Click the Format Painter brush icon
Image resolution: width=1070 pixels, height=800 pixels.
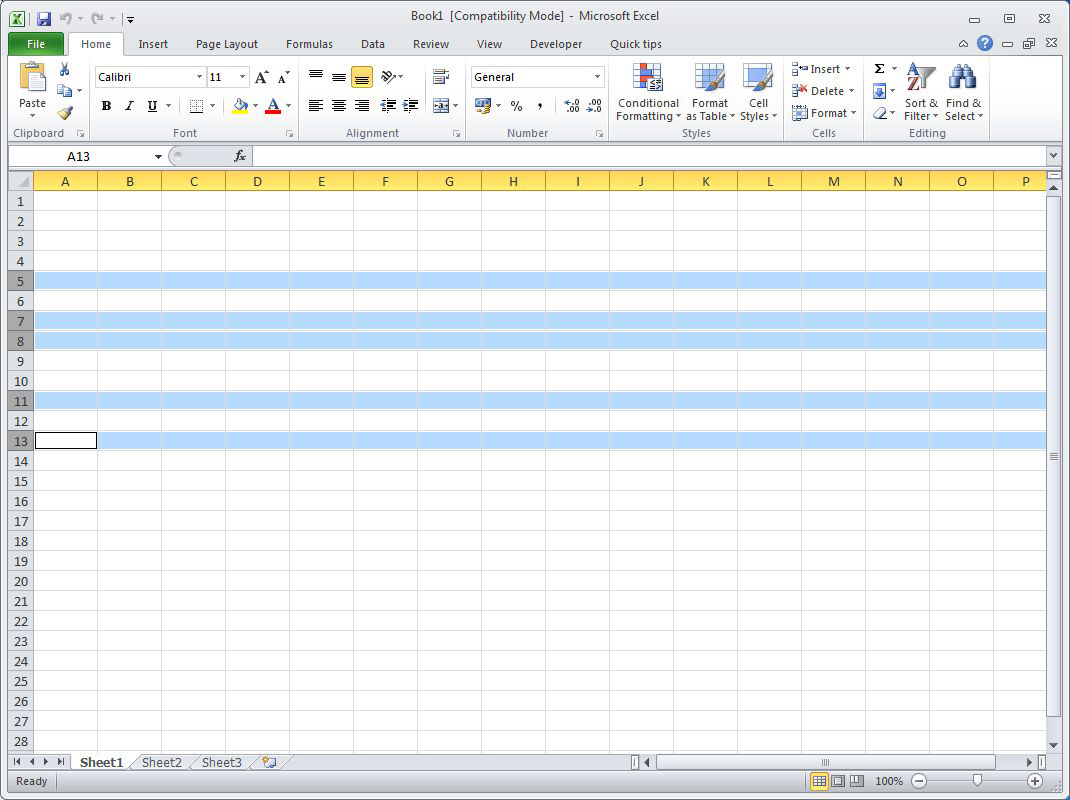(65, 113)
